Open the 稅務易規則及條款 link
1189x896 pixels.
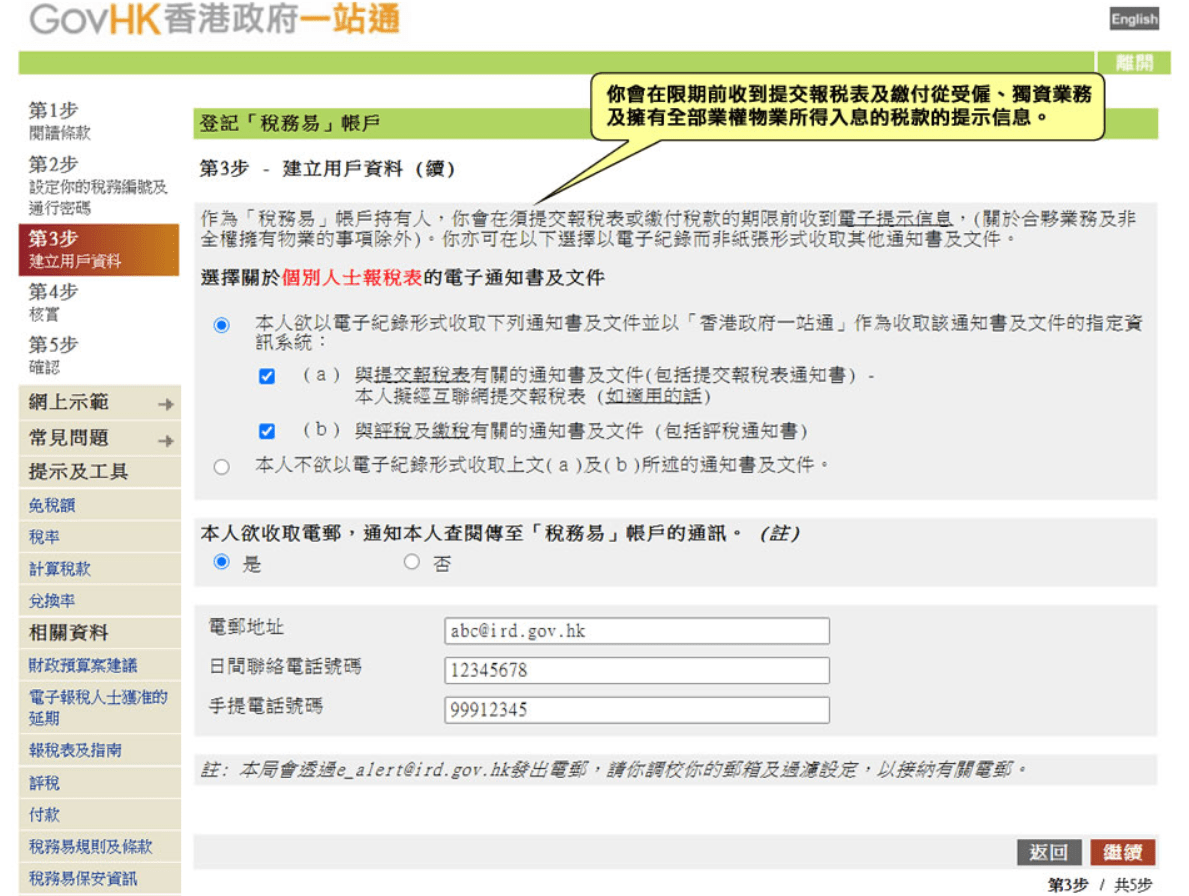pyautogui.click(x=91, y=847)
